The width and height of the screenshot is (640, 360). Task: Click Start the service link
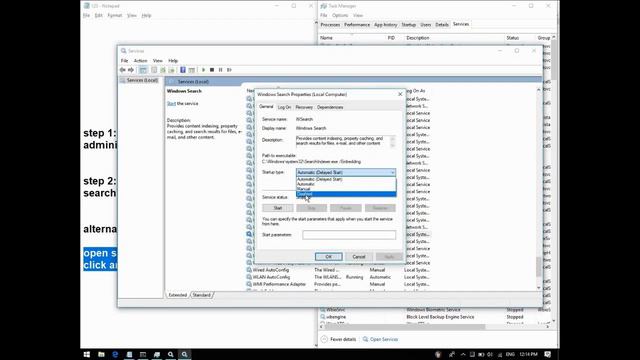171,104
